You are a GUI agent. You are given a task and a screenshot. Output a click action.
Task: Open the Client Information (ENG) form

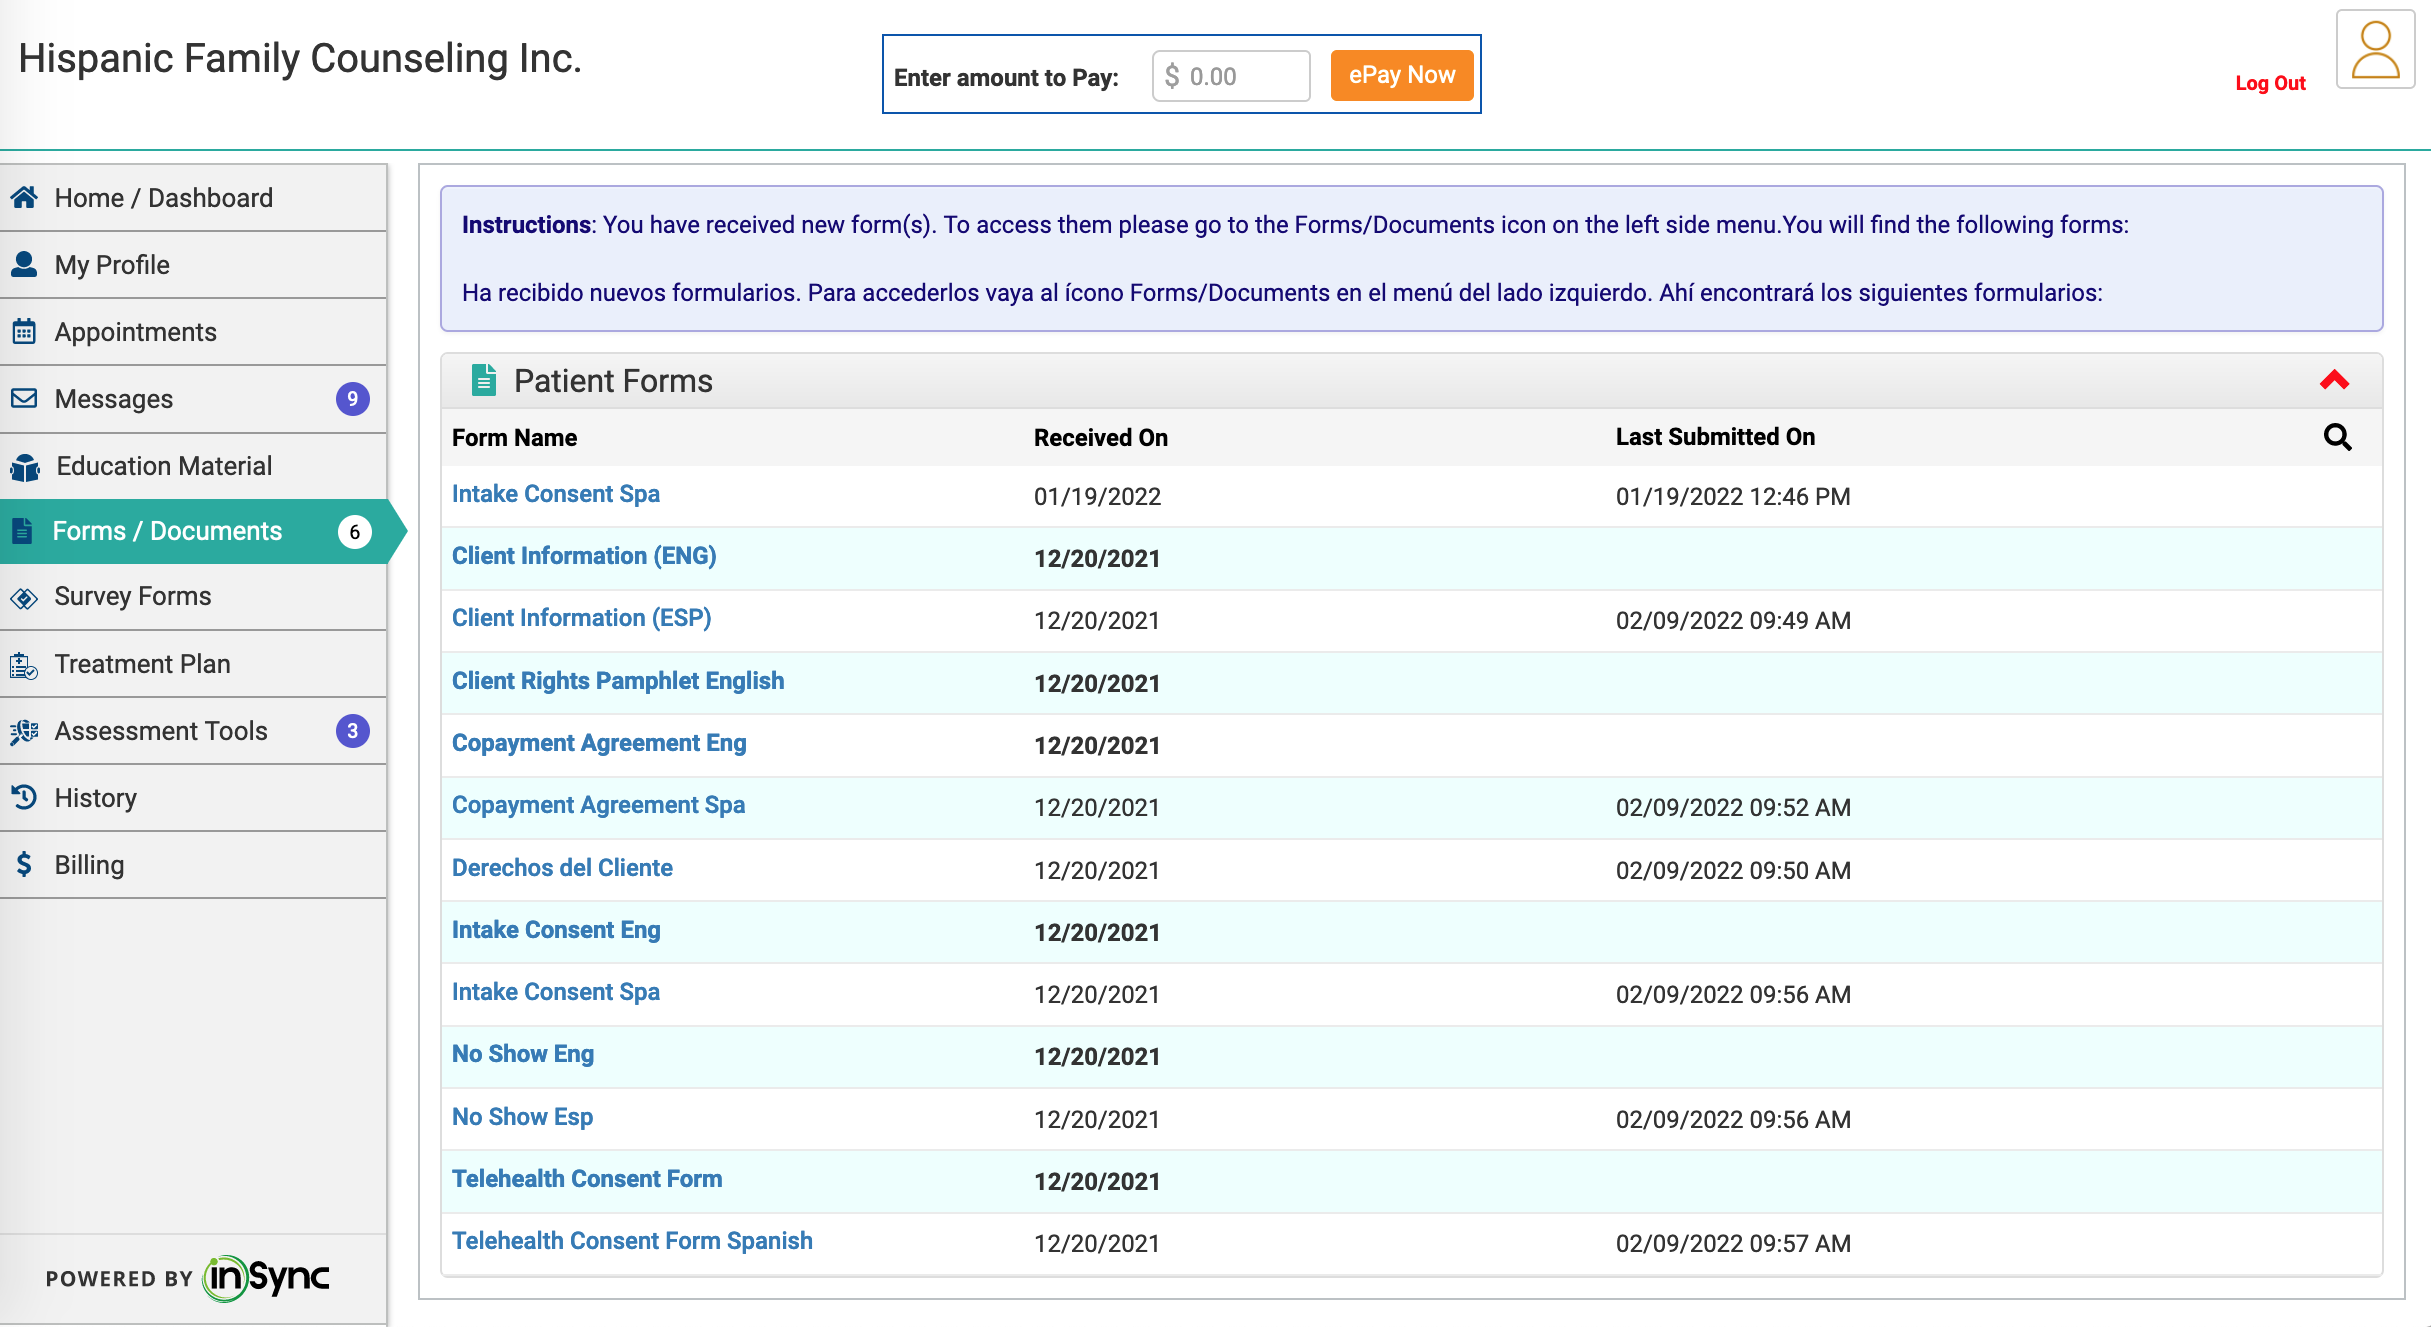tap(583, 556)
